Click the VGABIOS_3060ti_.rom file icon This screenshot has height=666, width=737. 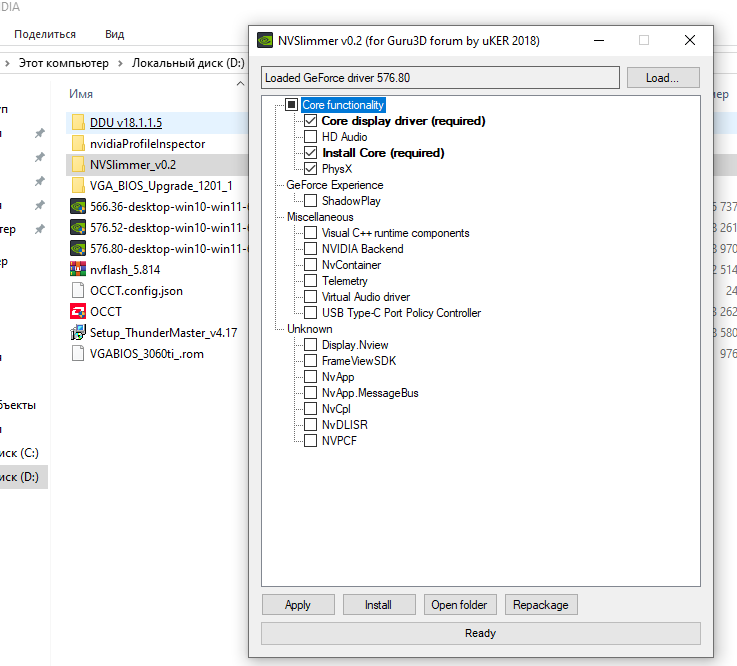(x=78, y=353)
